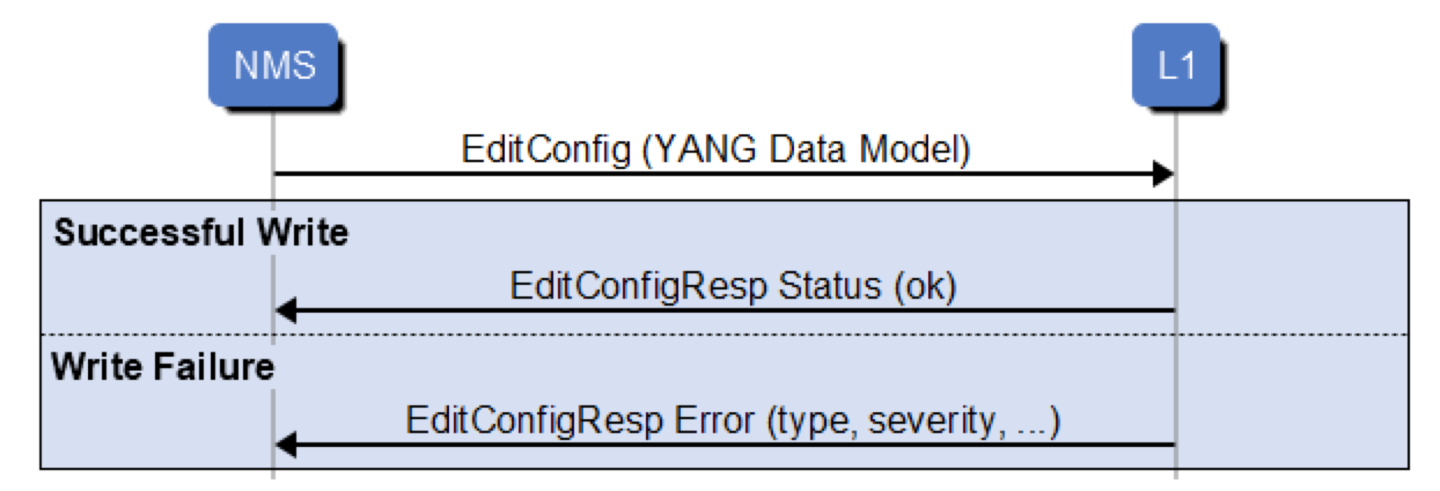Click the EditConfig arrowhead at L1

pos(1162,174)
